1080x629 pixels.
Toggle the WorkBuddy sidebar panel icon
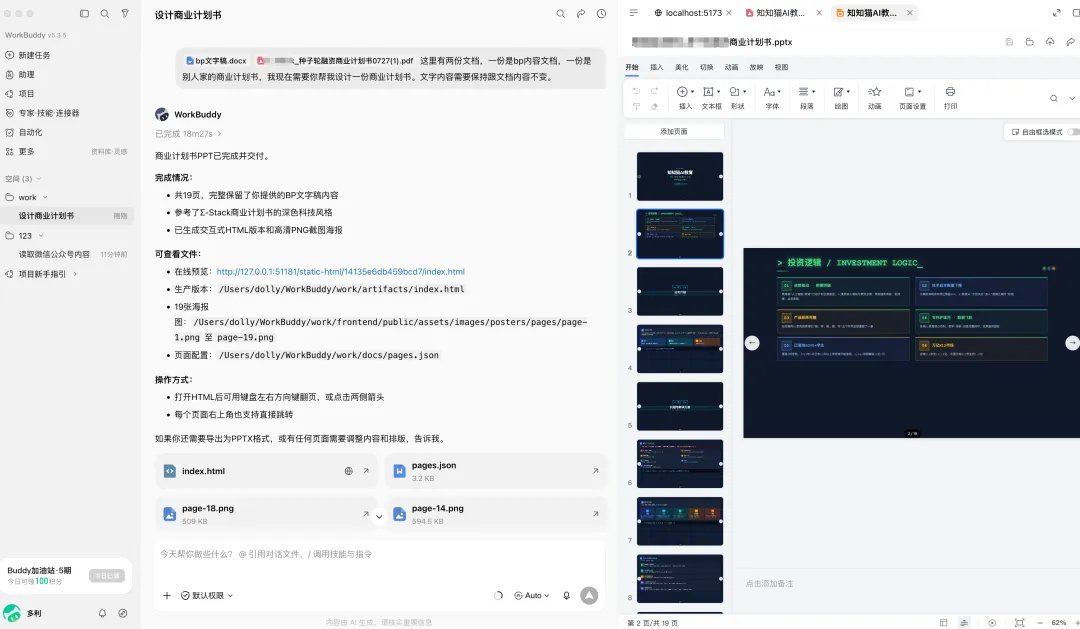pyautogui.click(x=84, y=13)
